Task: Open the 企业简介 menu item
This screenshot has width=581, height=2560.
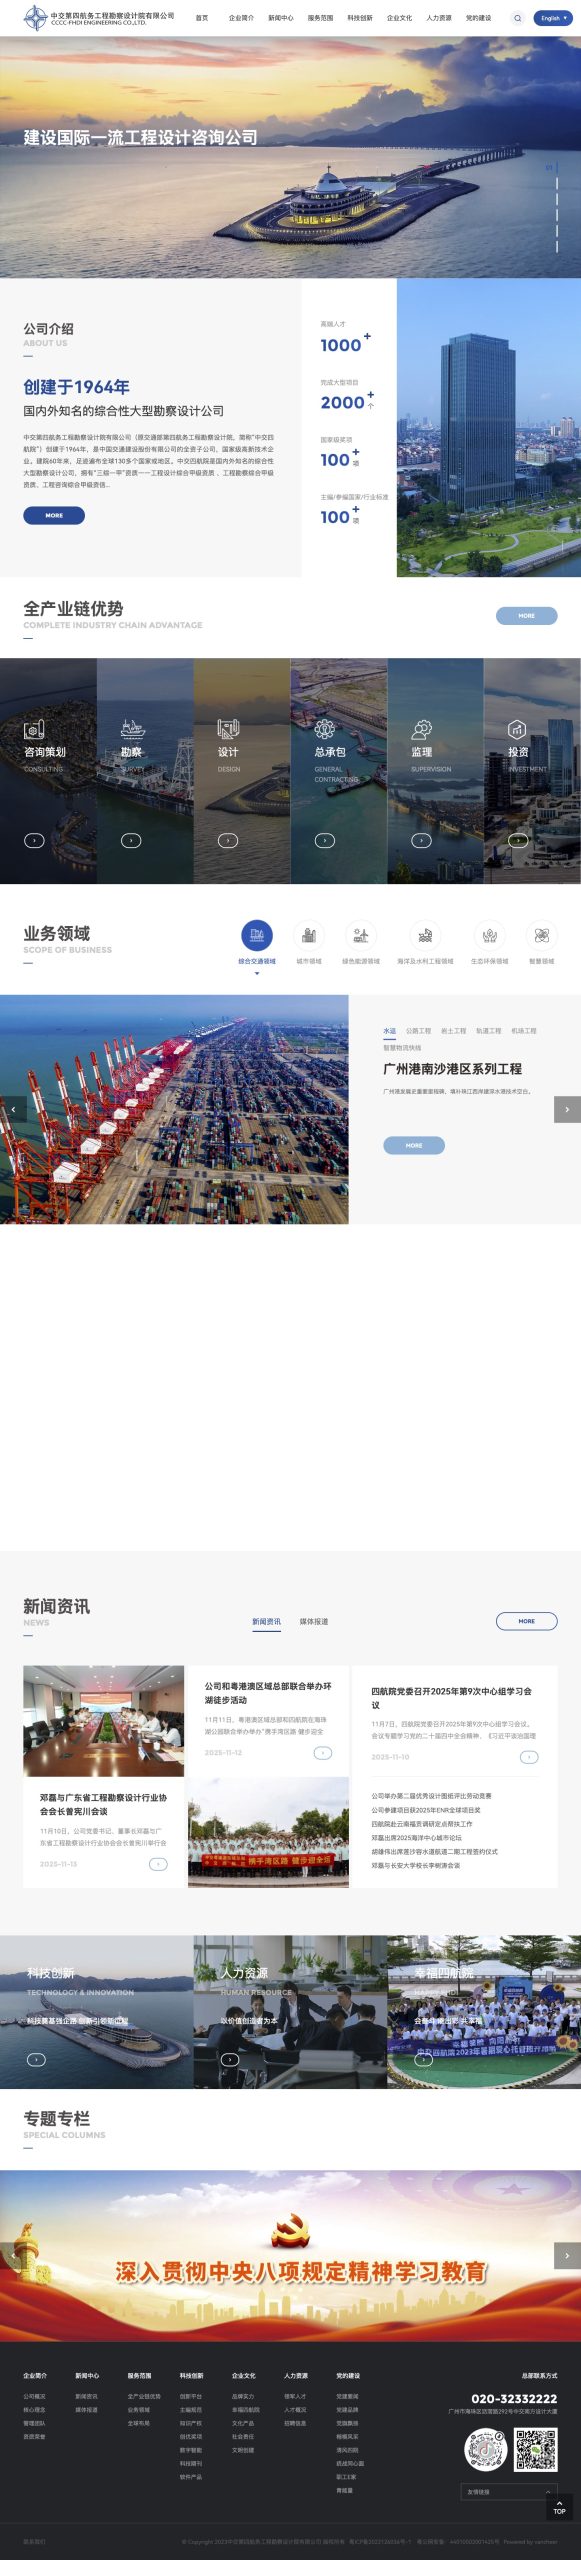Action: coord(241,18)
